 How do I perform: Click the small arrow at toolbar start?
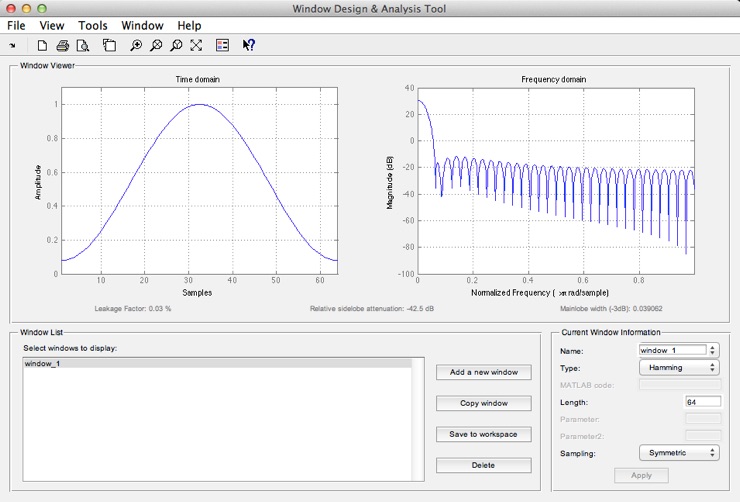pos(12,46)
